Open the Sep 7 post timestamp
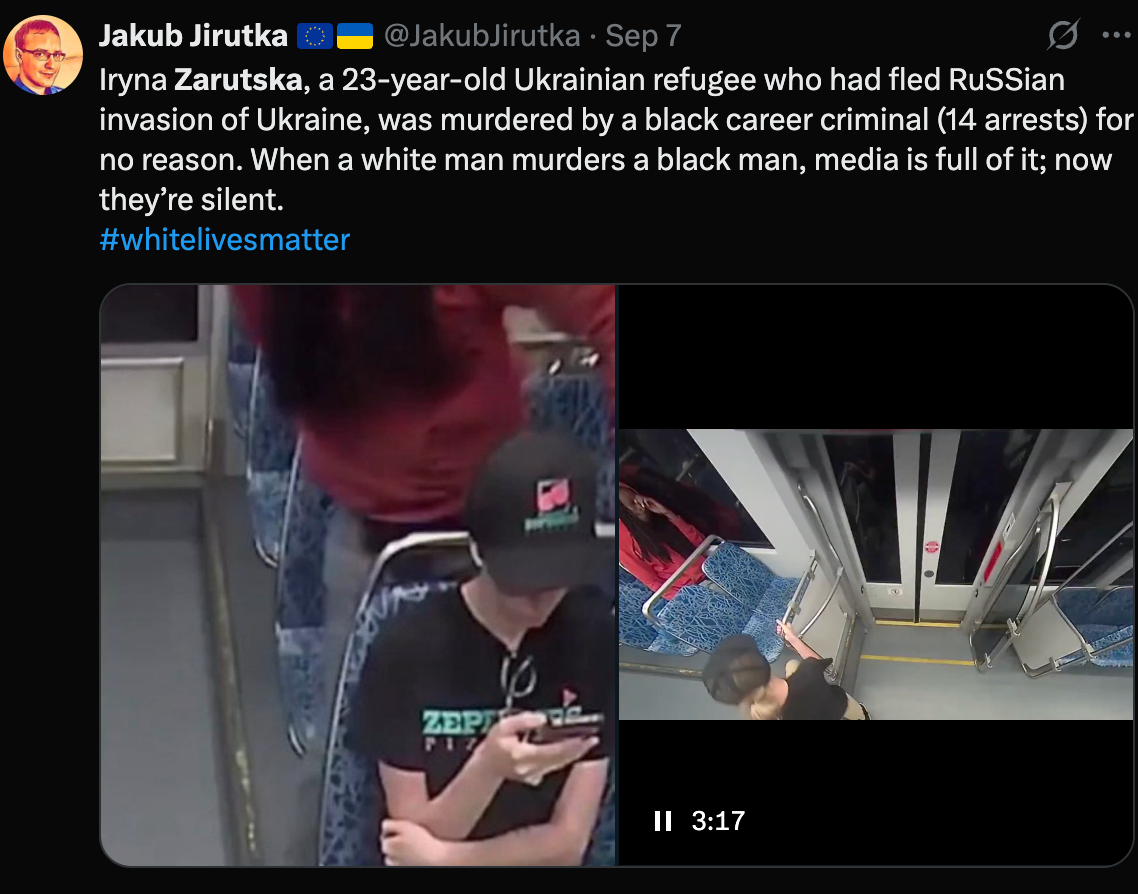The height and width of the screenshot is (894, 1138). (643, 36)
